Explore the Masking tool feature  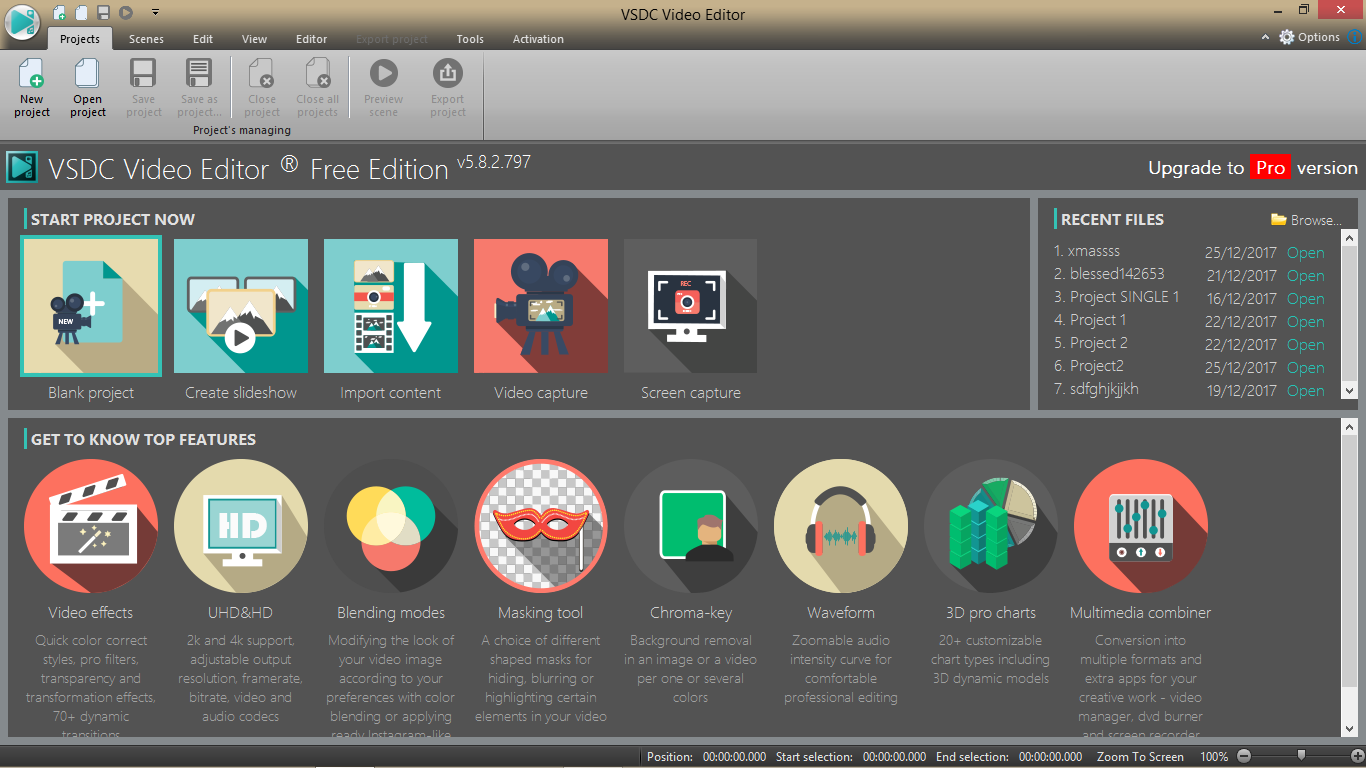pos(540,525)
